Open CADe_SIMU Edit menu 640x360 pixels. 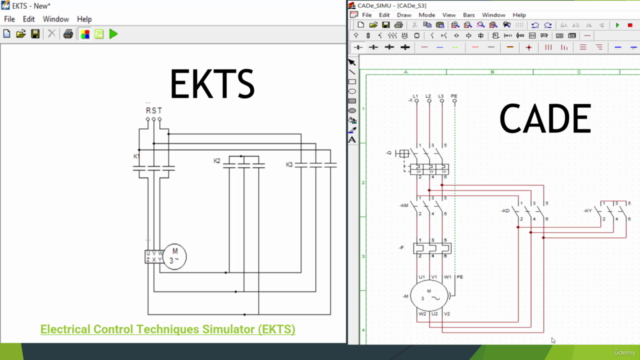pyautogui.click(x=384, y=15)
